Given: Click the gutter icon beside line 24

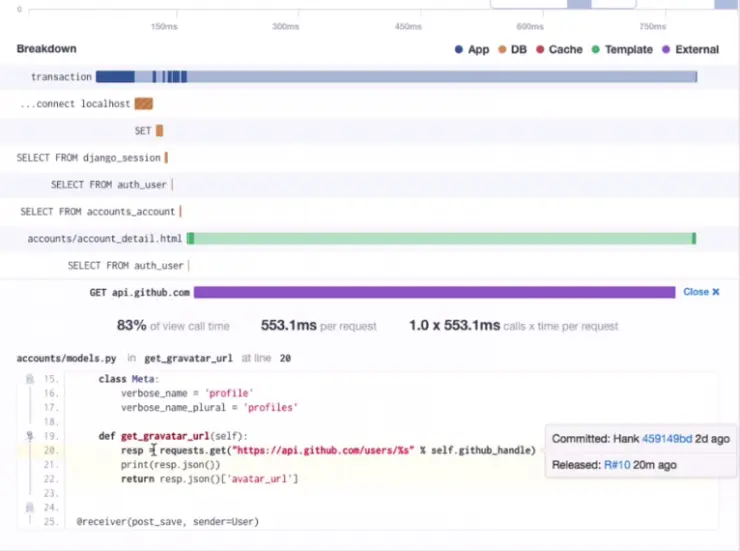Looking at the screenshot, I should pyautogui.click(x=29, y=507).
